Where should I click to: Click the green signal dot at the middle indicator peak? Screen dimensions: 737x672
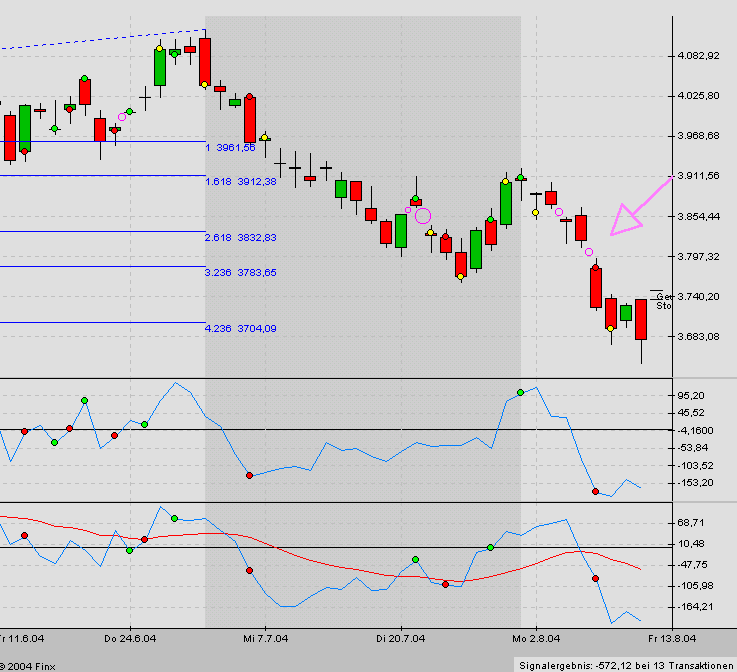pyautogui.click(x=520, y=392)
